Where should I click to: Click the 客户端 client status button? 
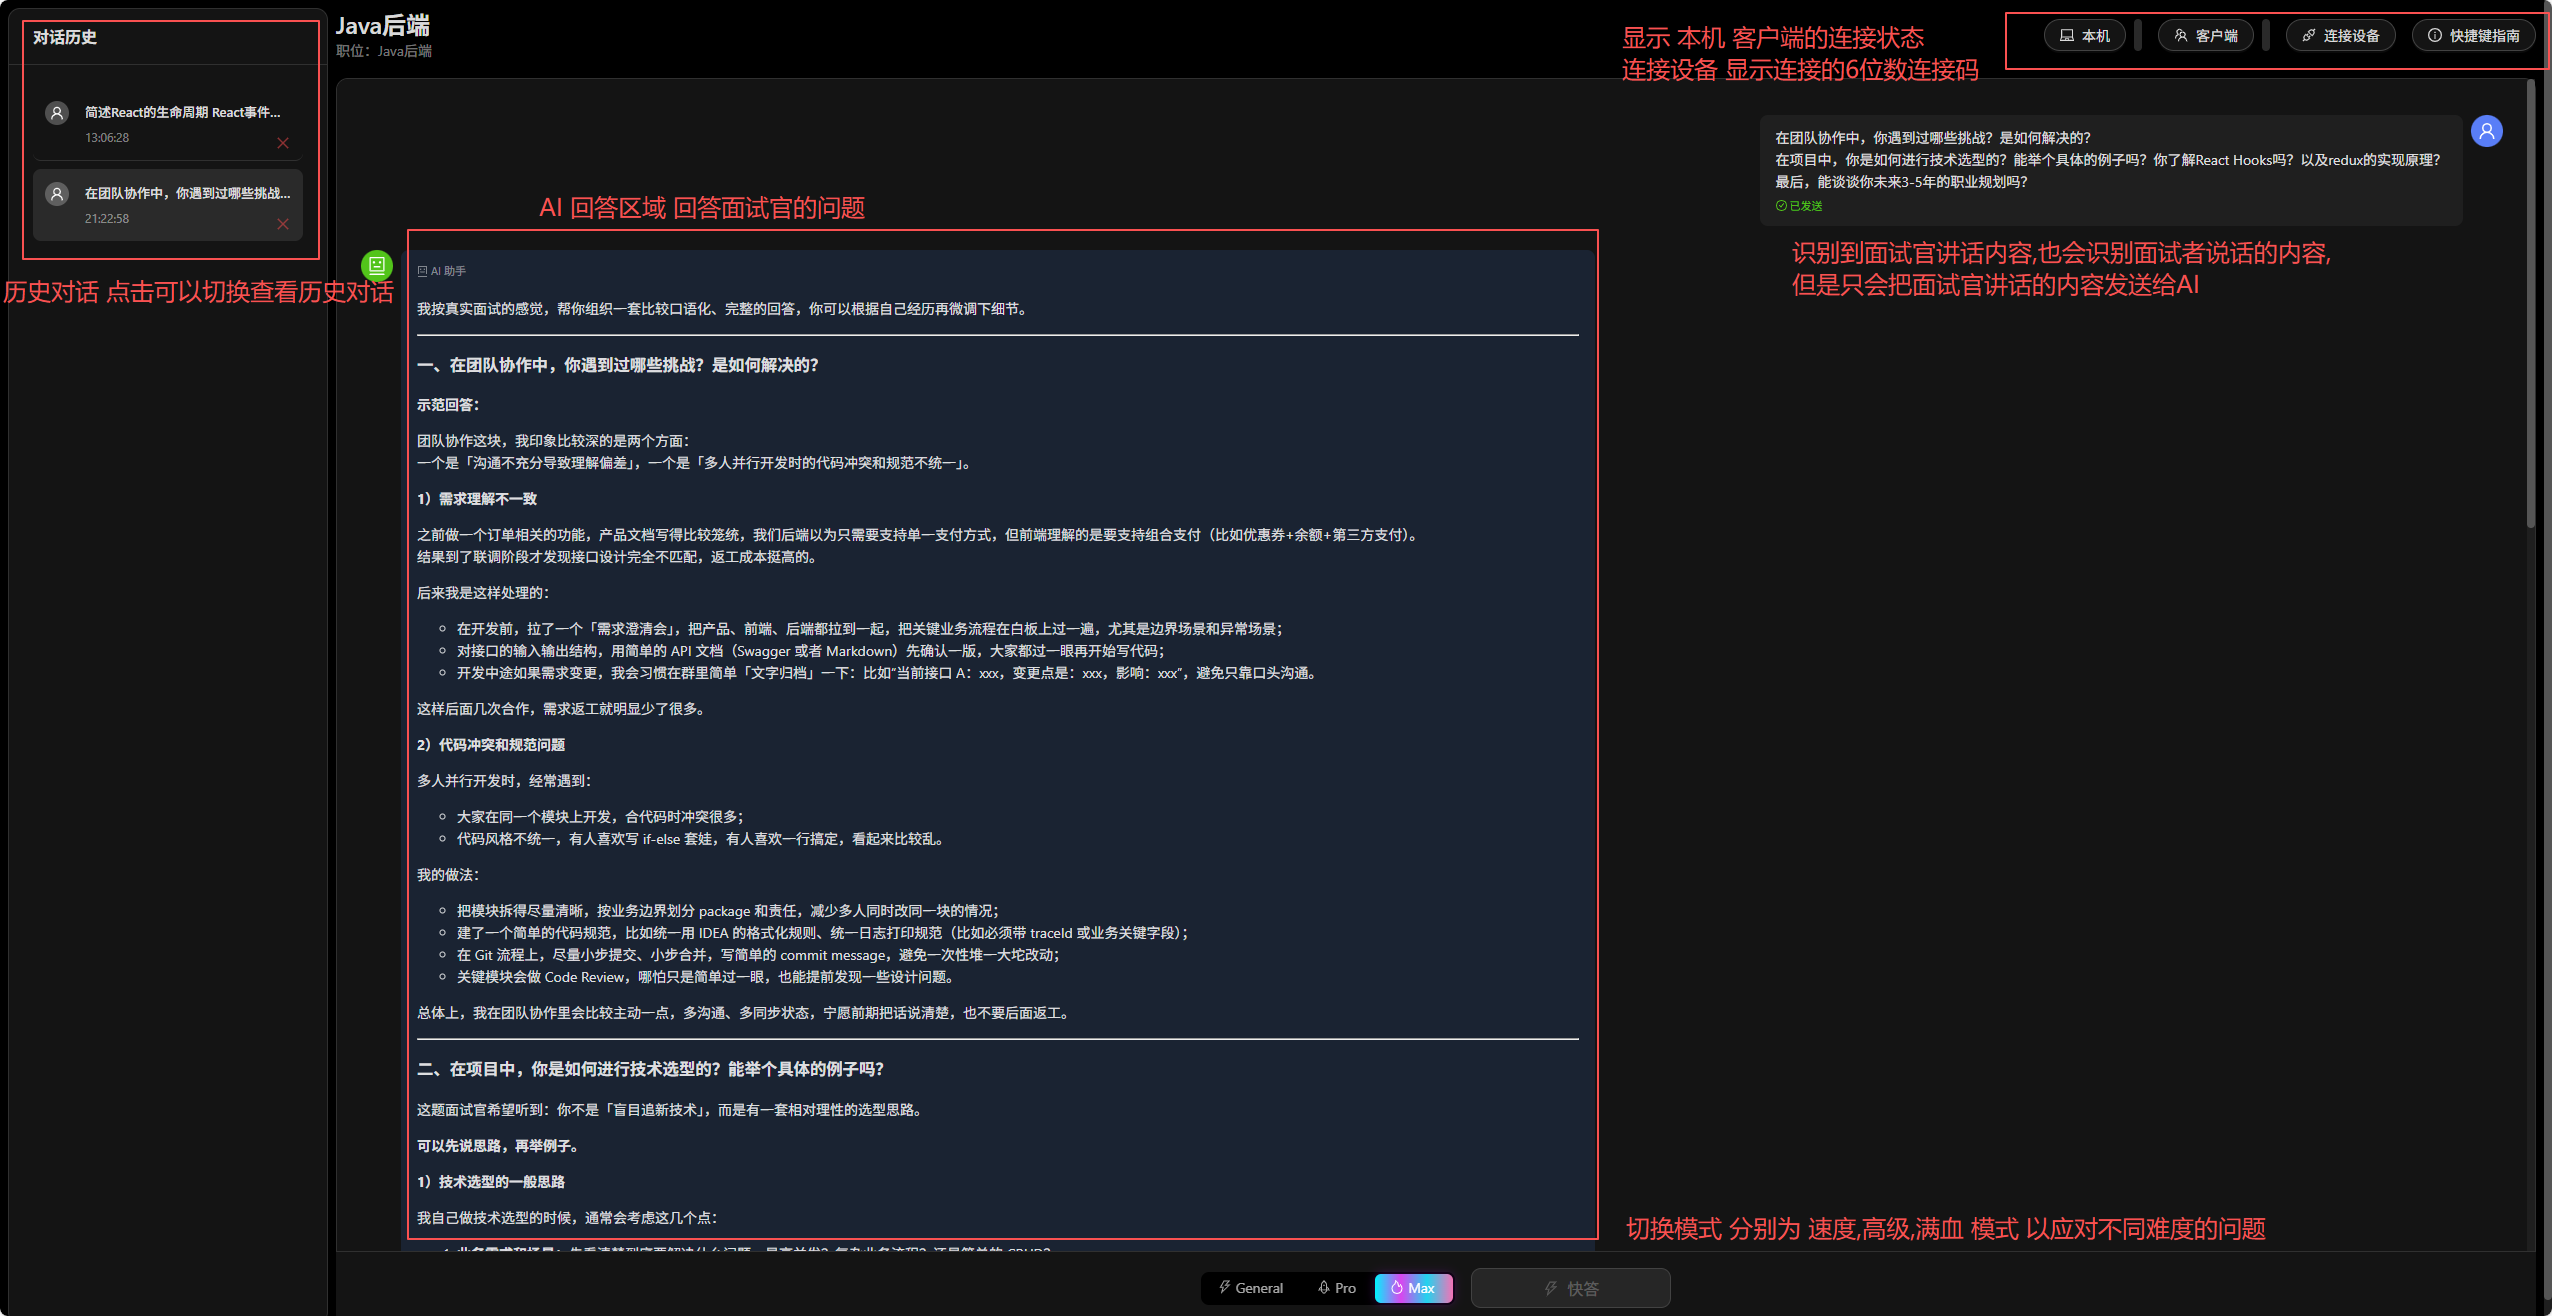click(x=2205, y=36)
